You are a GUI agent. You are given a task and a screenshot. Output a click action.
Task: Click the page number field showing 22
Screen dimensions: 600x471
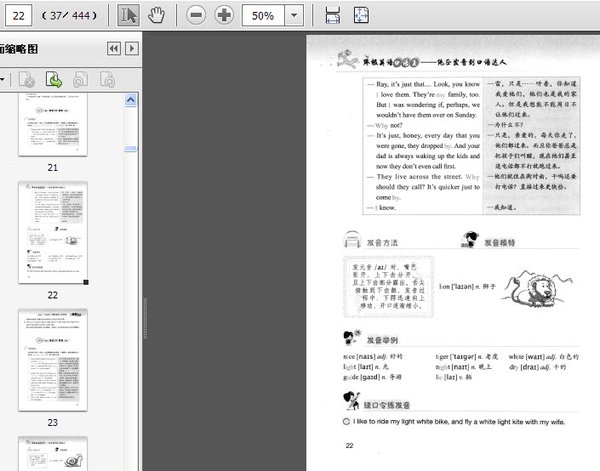point(18,16)
